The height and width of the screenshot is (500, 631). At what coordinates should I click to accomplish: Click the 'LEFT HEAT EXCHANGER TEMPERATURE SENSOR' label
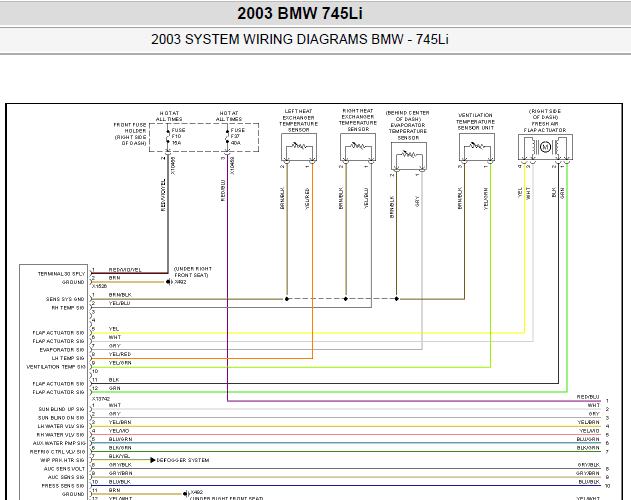click(299, 121)
